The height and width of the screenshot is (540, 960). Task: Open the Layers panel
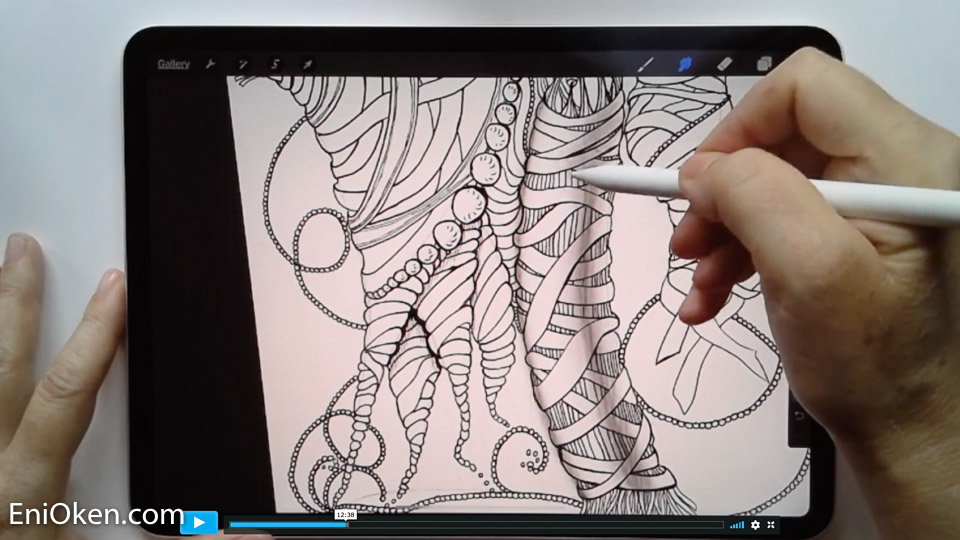[764, 63]
